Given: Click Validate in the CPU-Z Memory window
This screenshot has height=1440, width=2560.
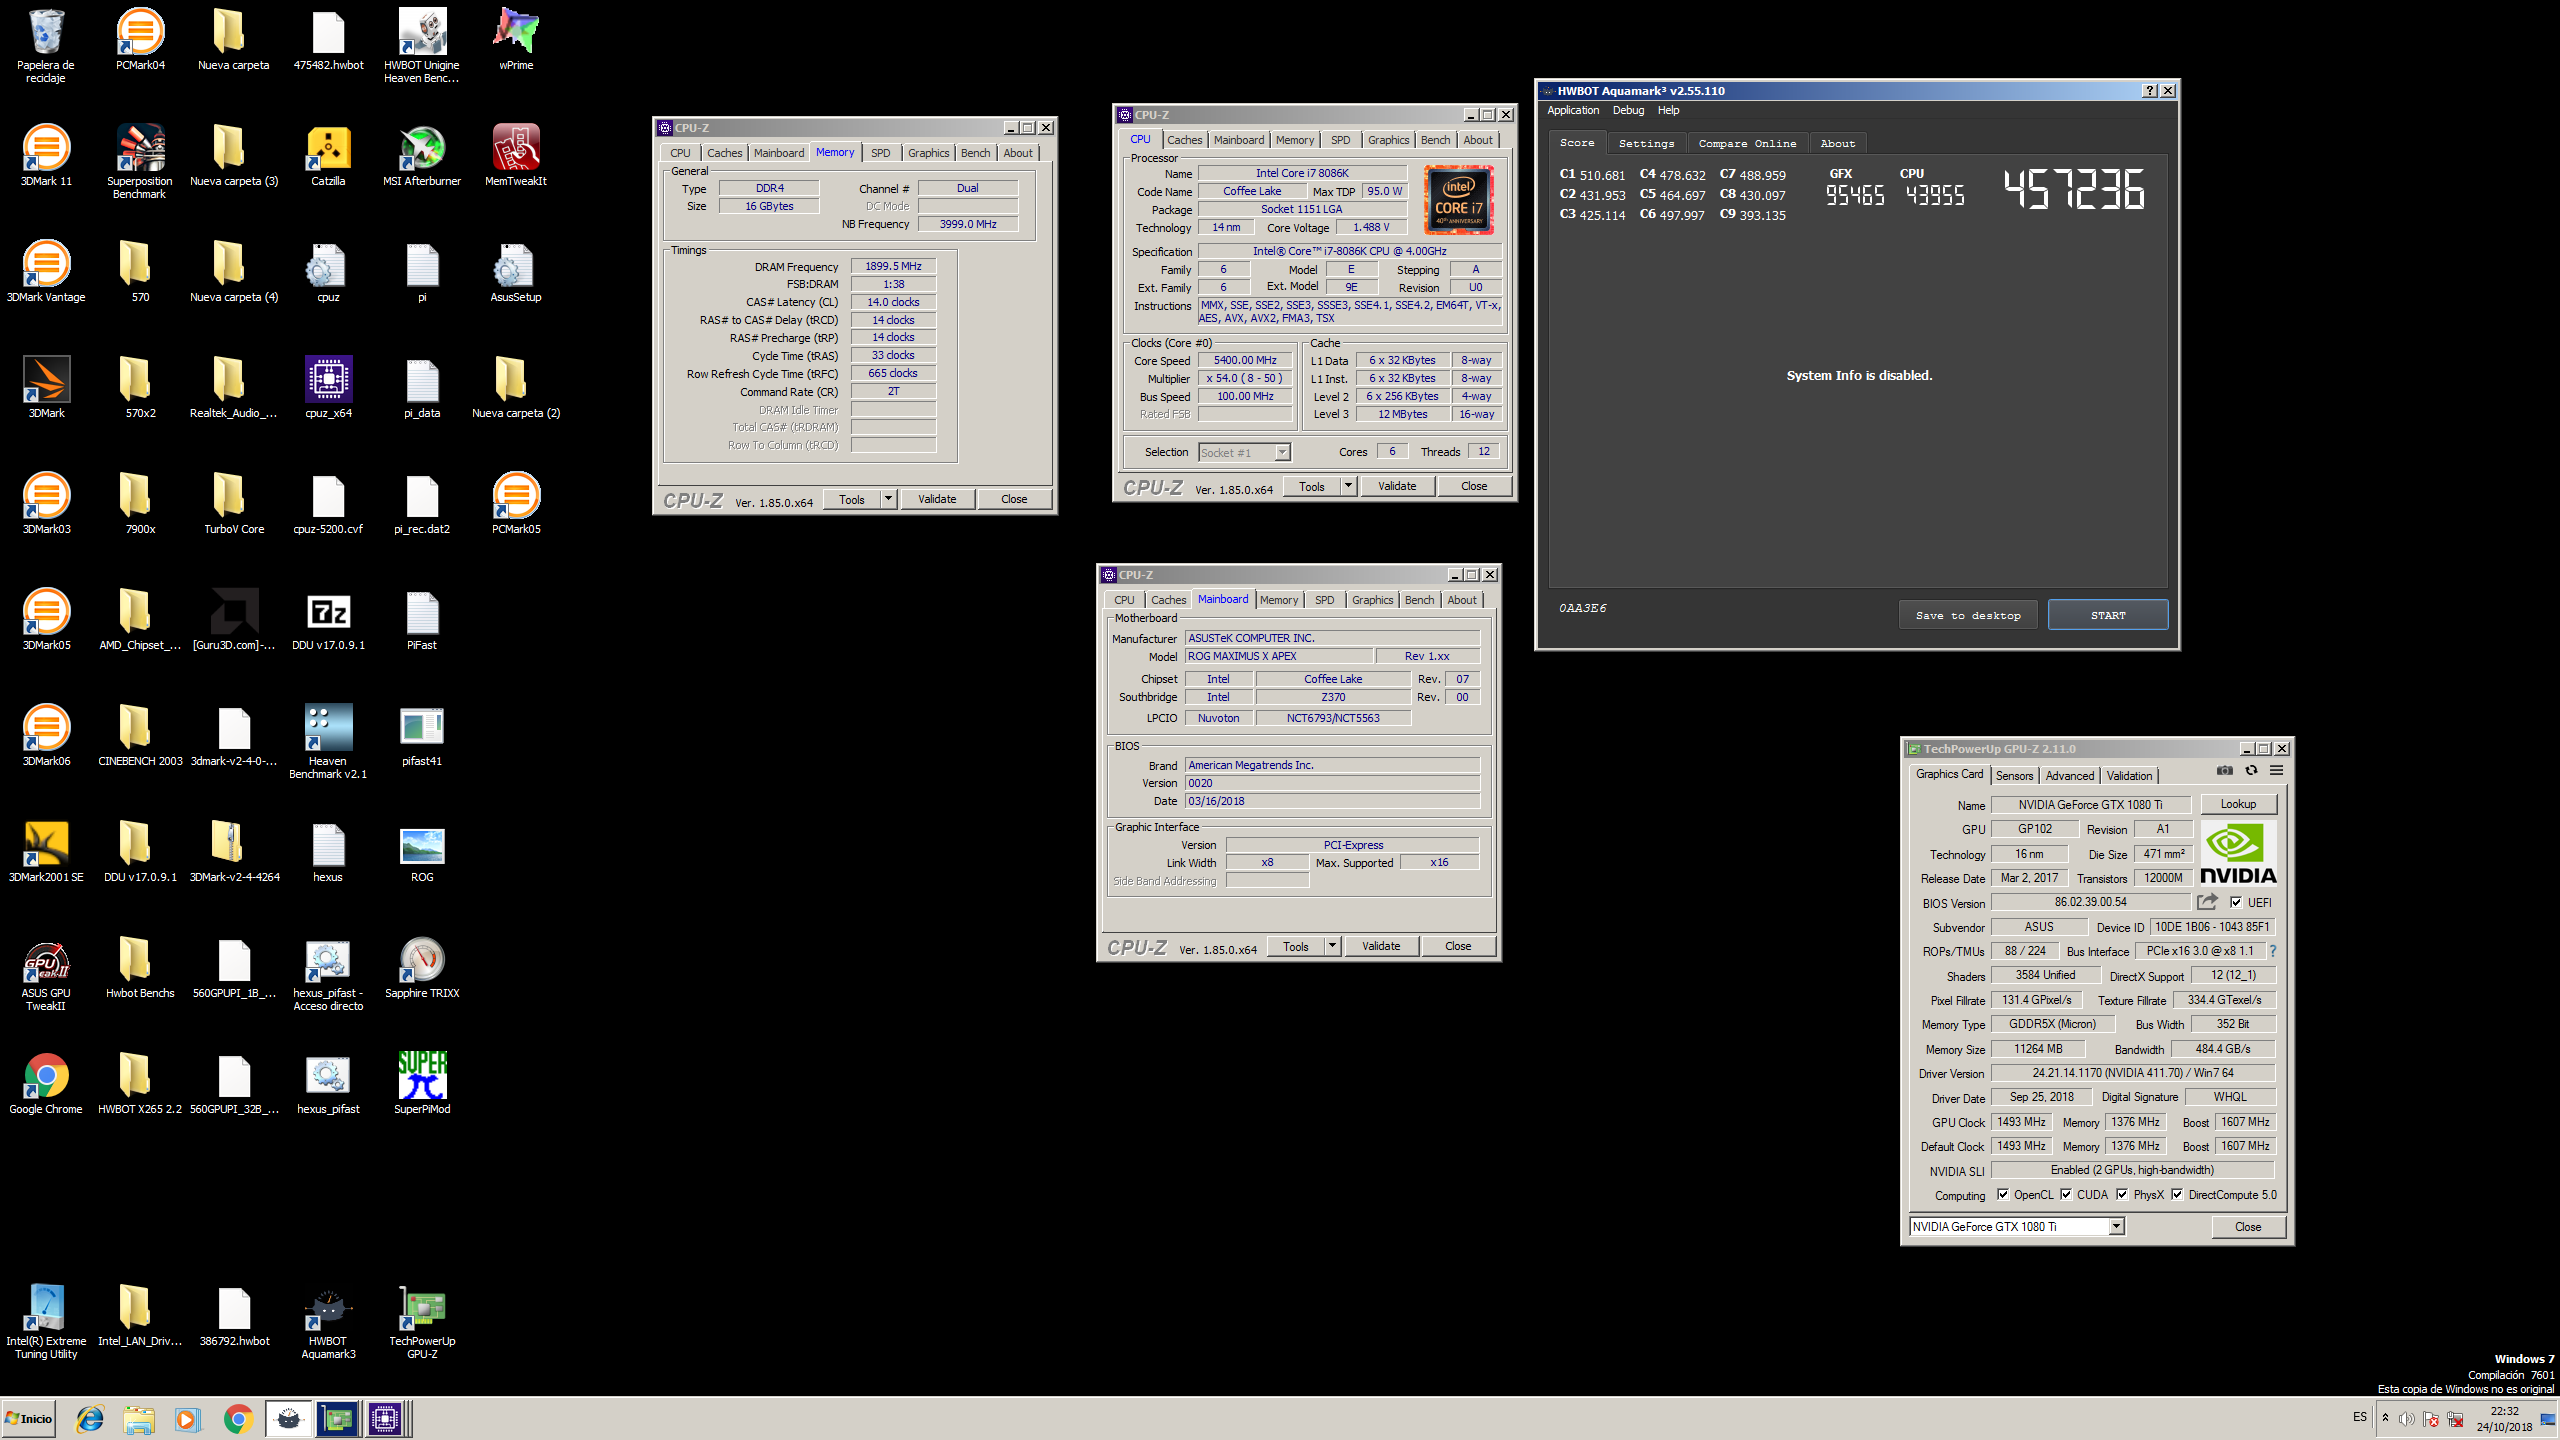Looking at the screenshot, I should (x=937, y=498).
